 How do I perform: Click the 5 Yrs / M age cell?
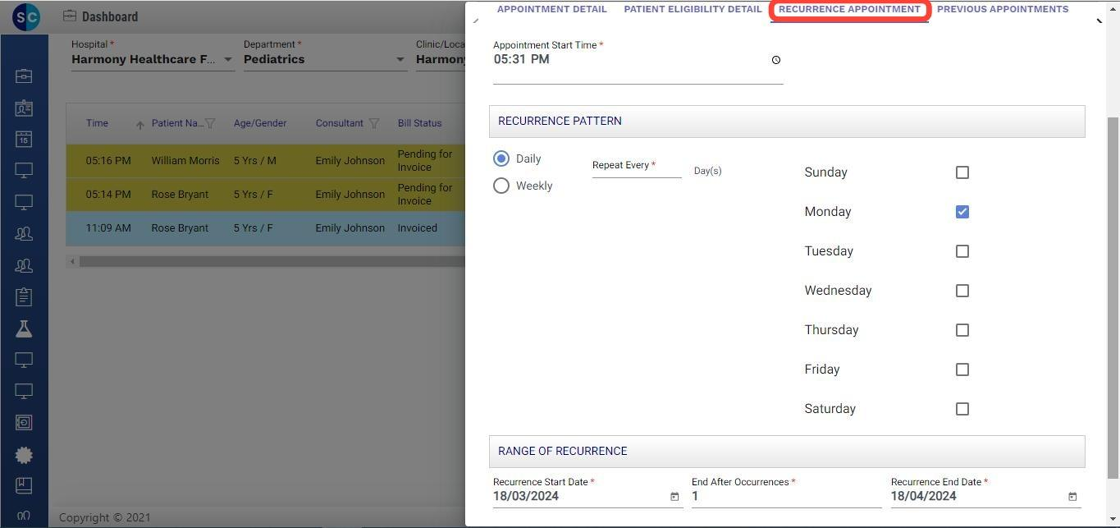click(255, 161)
